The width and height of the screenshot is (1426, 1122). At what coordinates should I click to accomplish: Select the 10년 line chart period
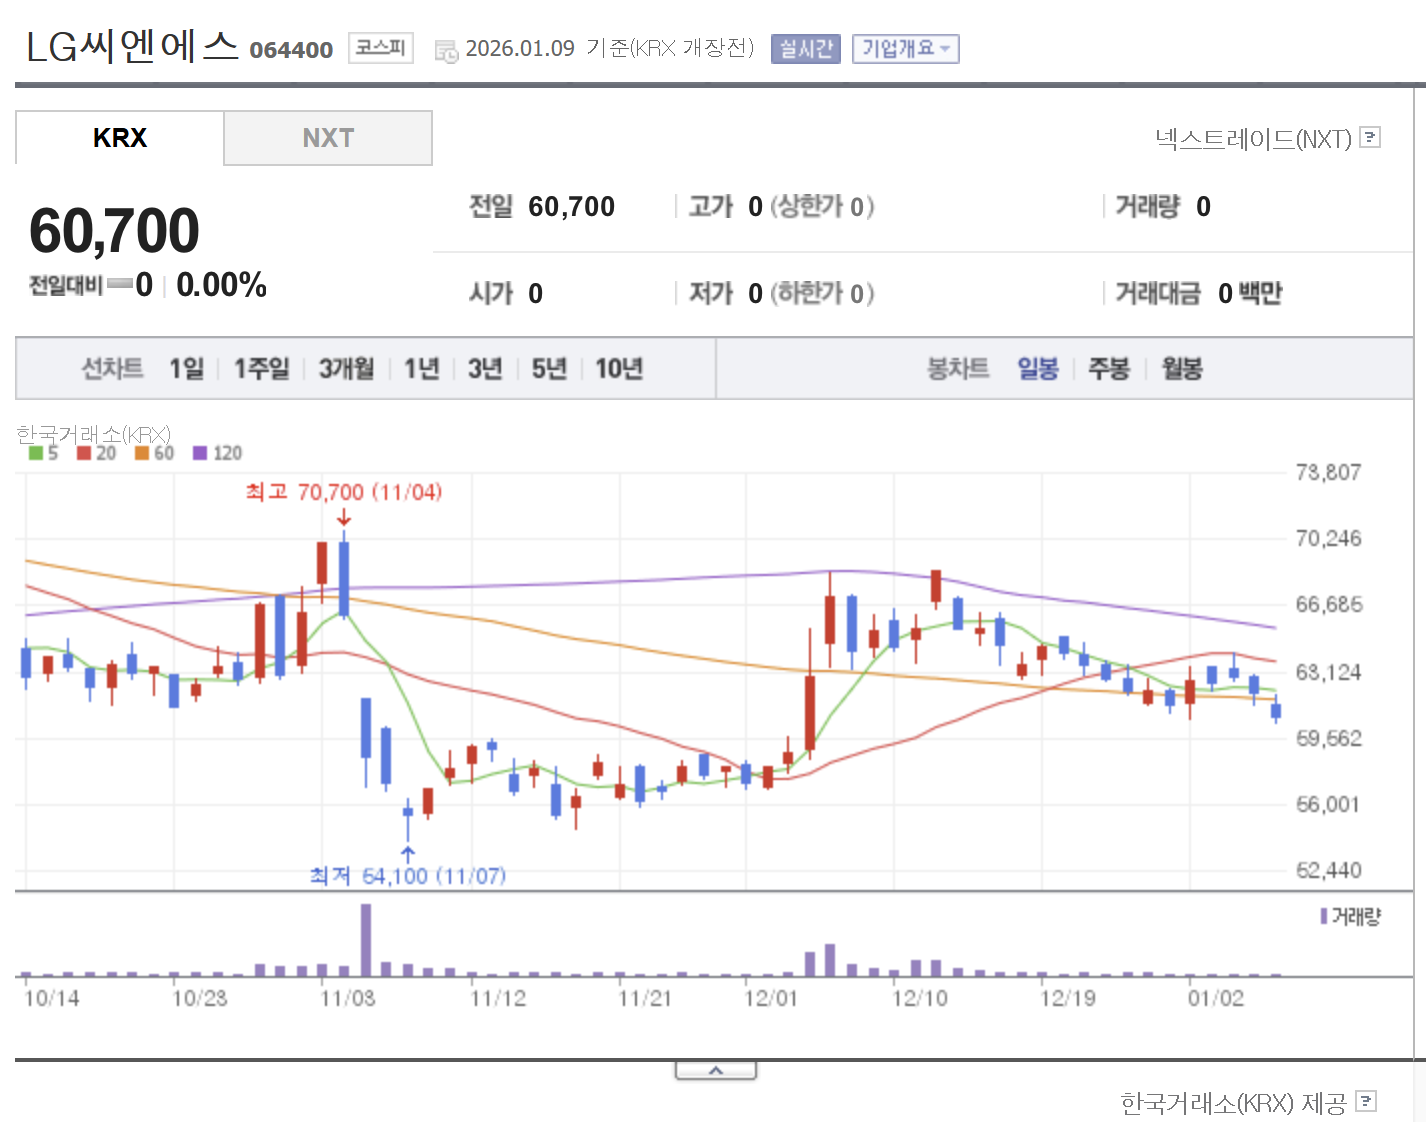click(619, 369)
